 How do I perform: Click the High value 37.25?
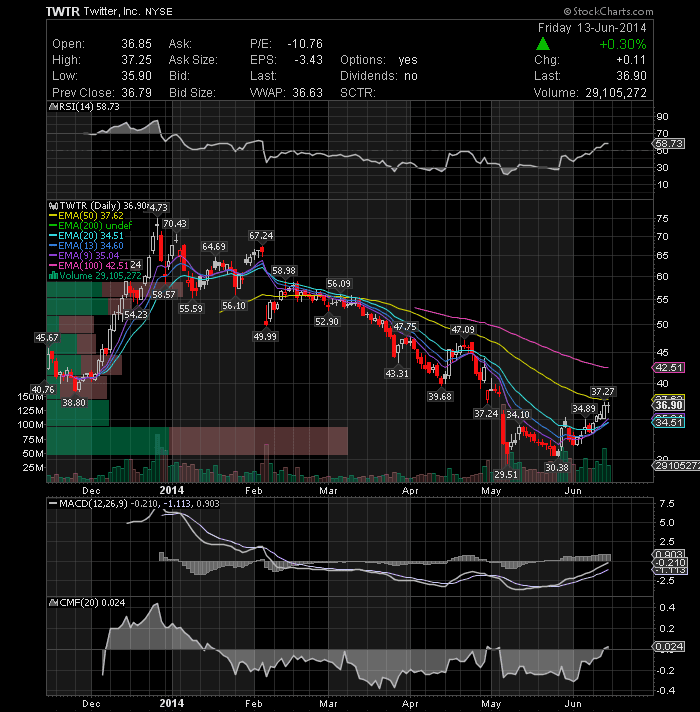point(136,60)
